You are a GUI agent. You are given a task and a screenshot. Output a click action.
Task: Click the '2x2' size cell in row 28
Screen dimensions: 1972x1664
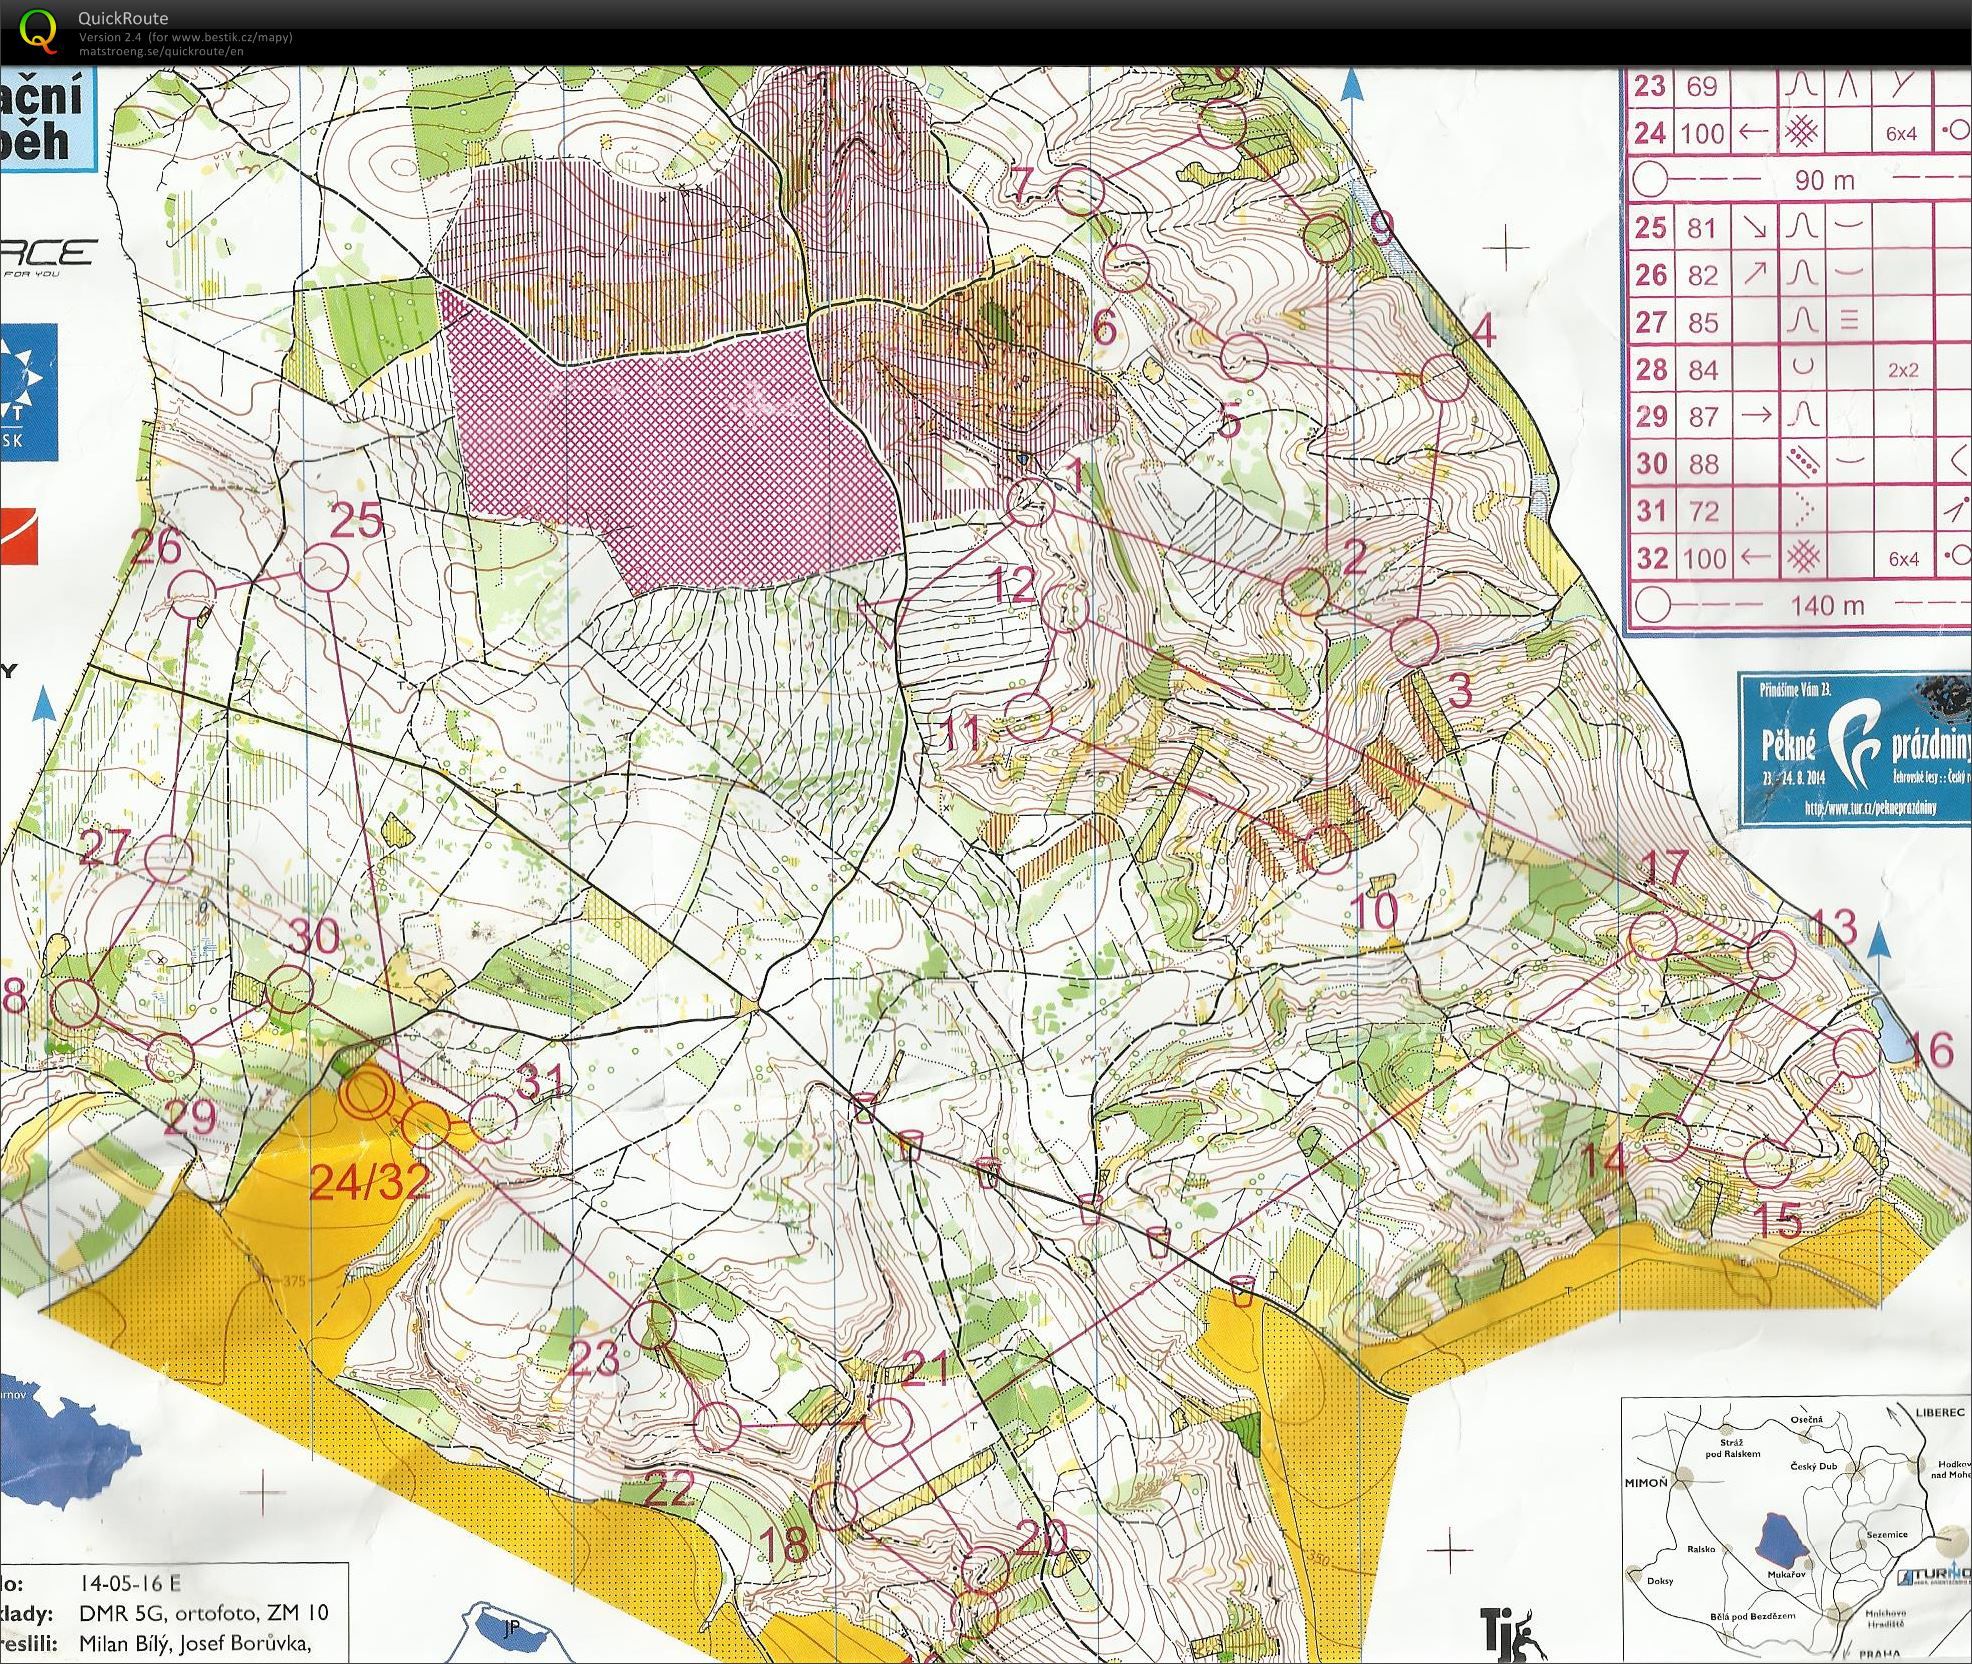coord(1903,370)
